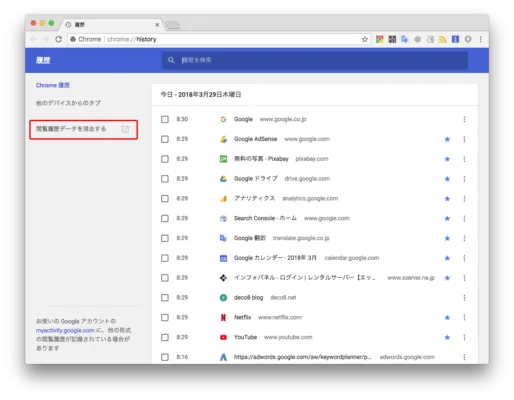Open more actions for the Google 8:30 row

pyautogui.click(x=464, y=119)
